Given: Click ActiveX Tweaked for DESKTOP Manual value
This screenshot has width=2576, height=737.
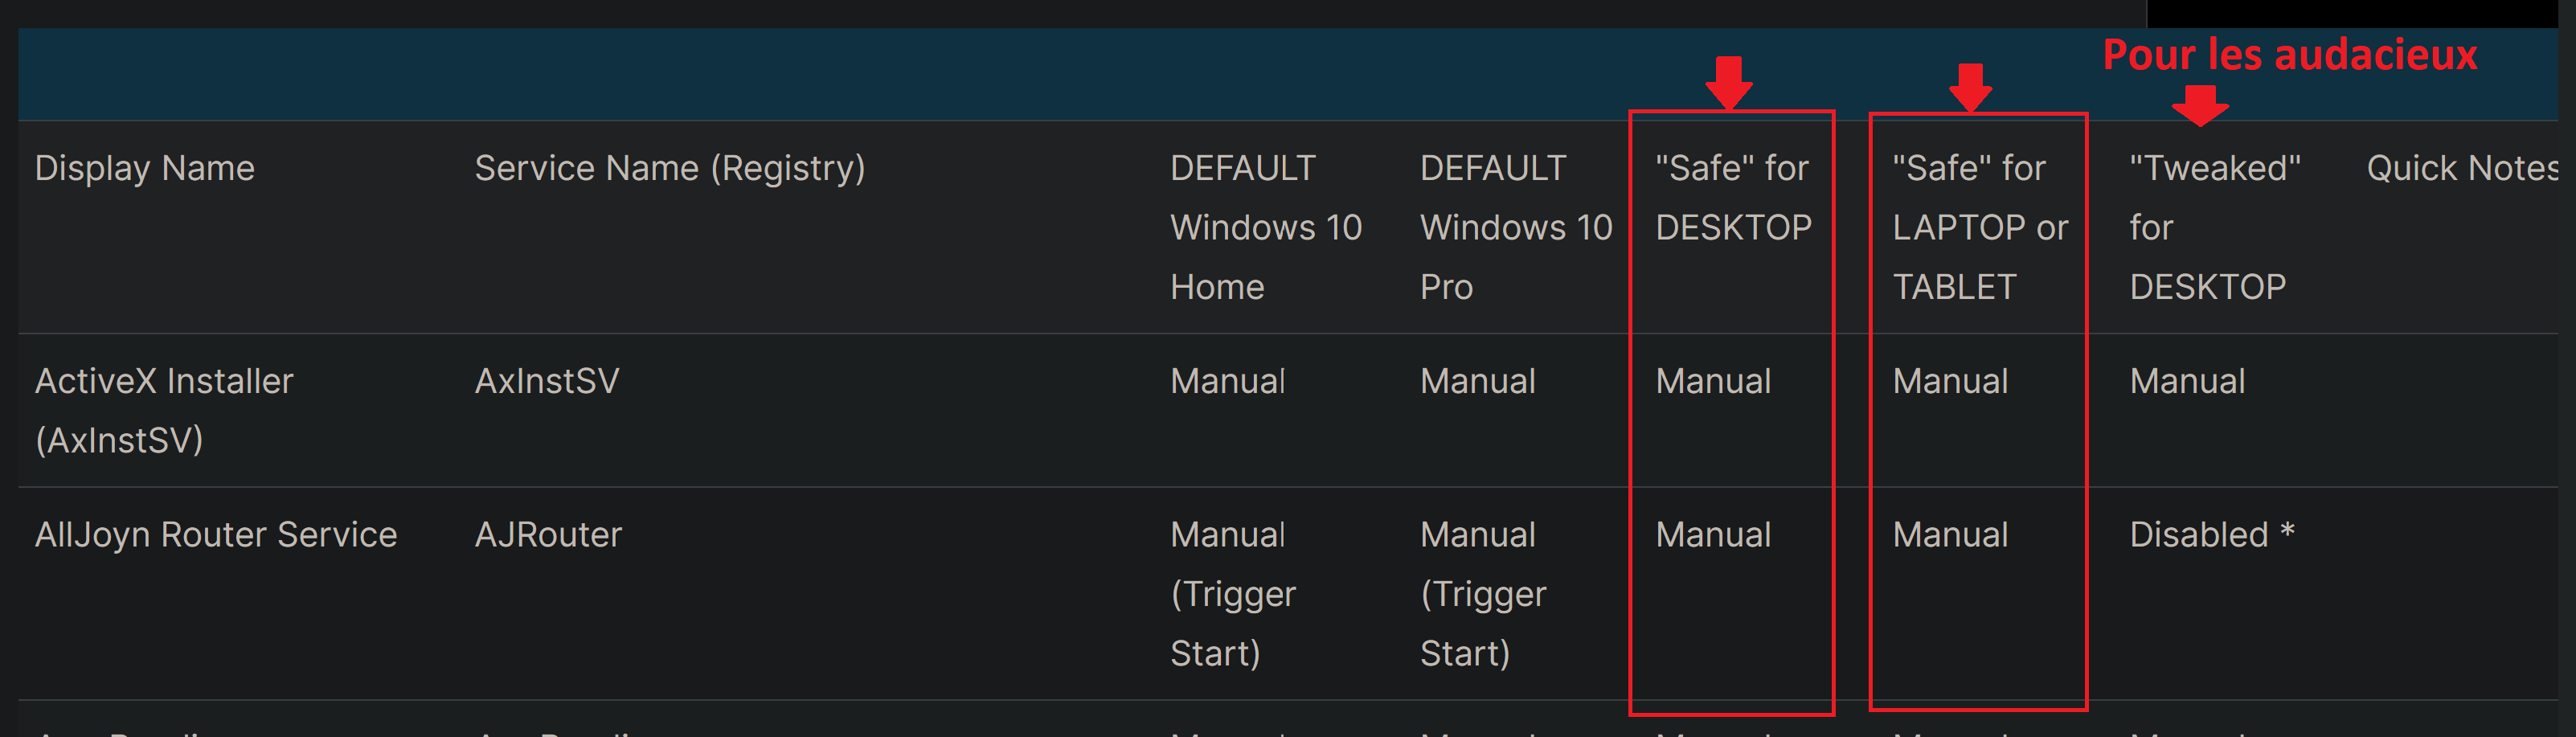Looking at the screenshot, I should [x=2187, y=381].
